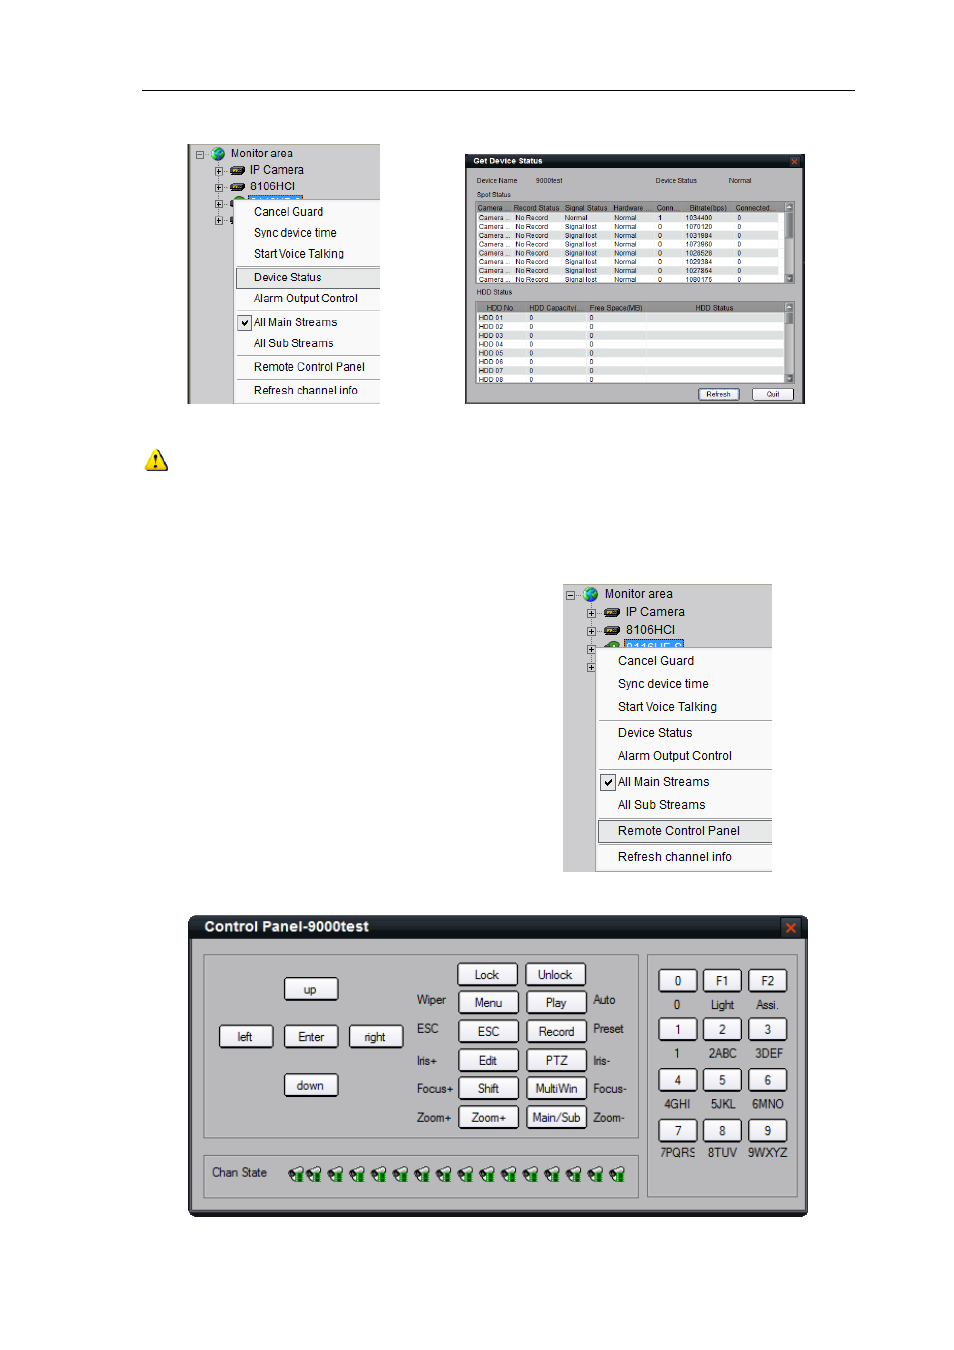
Task: Click the 8106HCI device icon in the lower tree screenshot
Action: 612,630
